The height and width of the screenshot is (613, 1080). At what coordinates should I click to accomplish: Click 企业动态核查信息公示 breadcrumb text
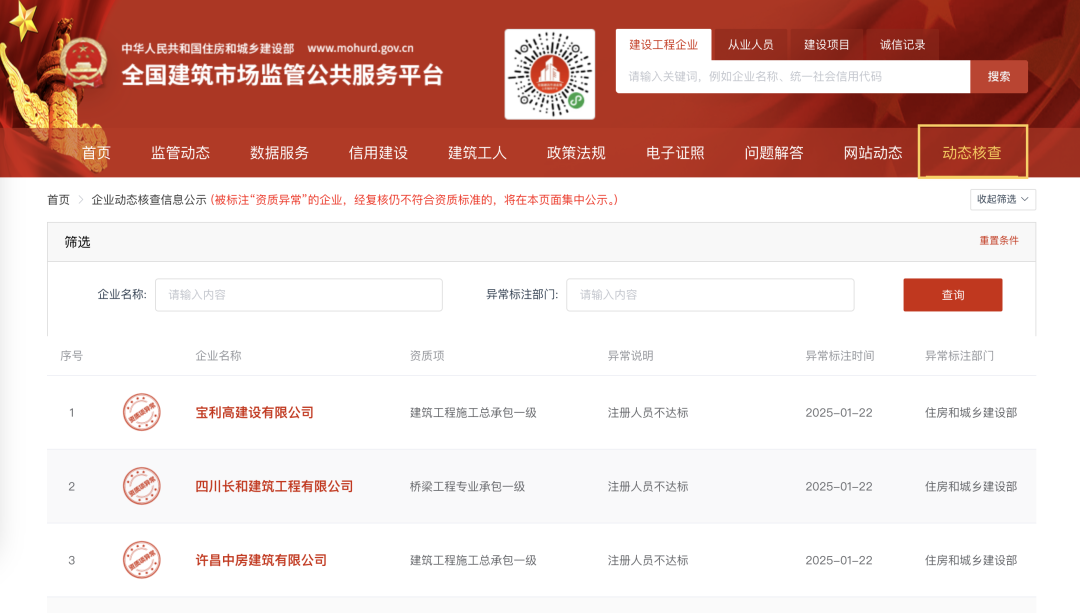pyautogui.click(x=149, y=200)
